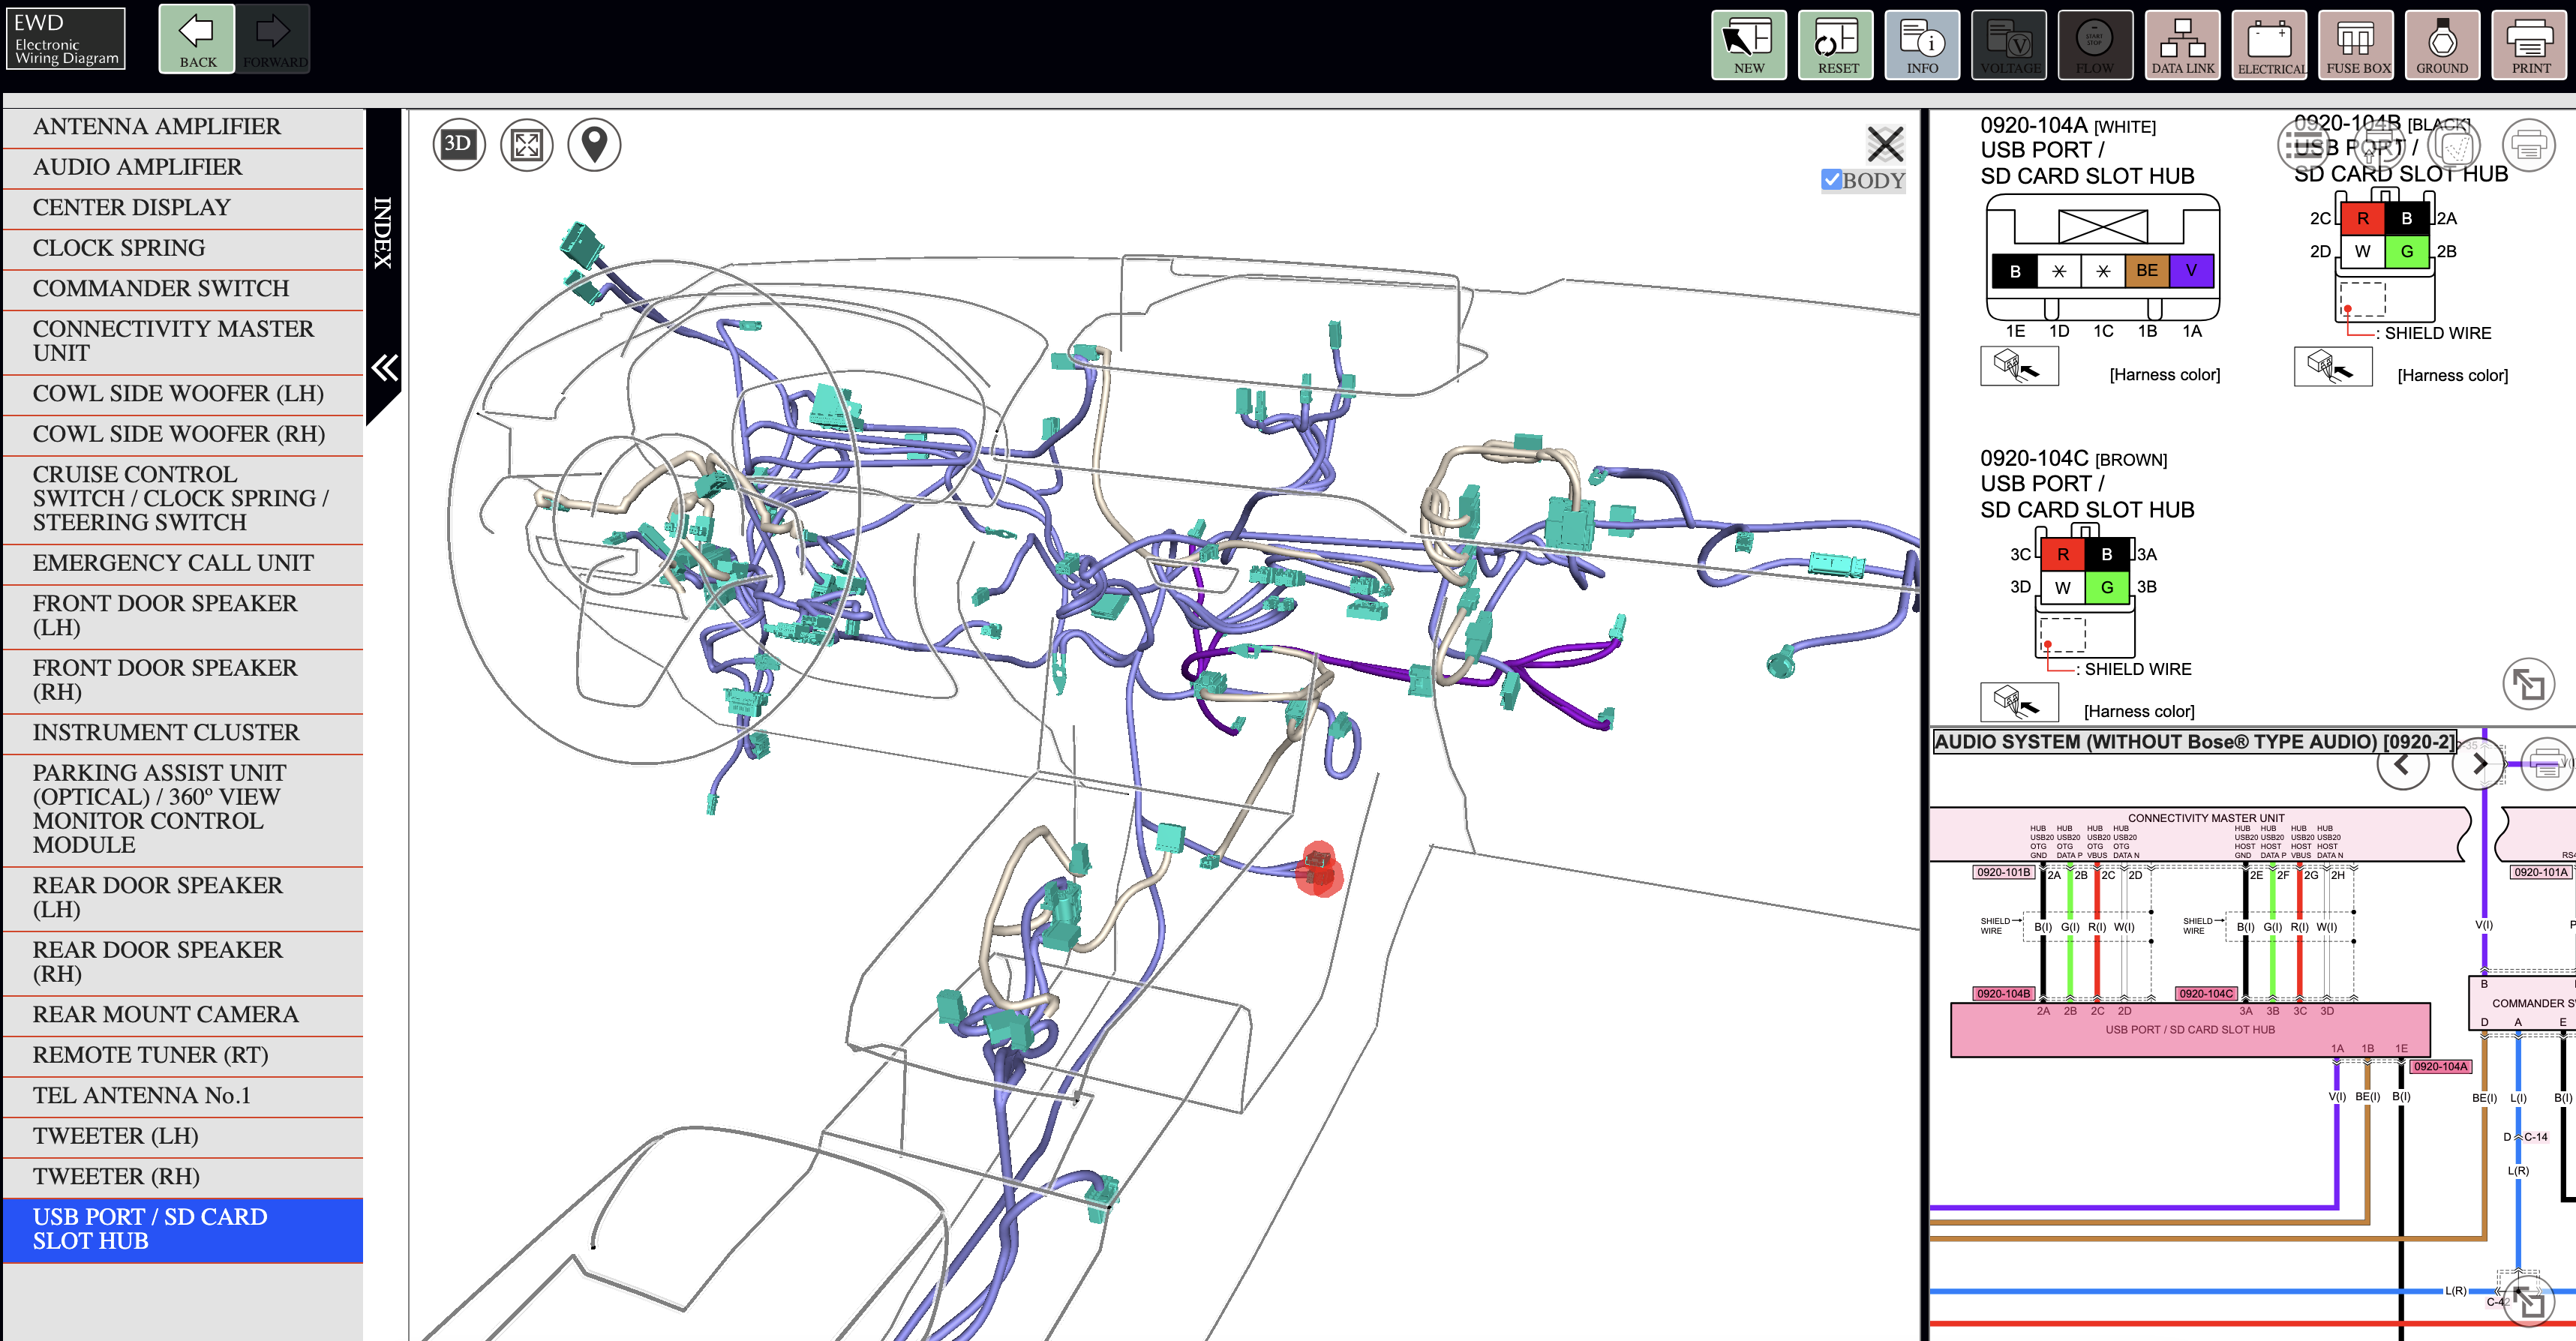Open COWL SIDE WOOFER (LH) entry
The image size is (2576, 1341).
pos(183,394)
